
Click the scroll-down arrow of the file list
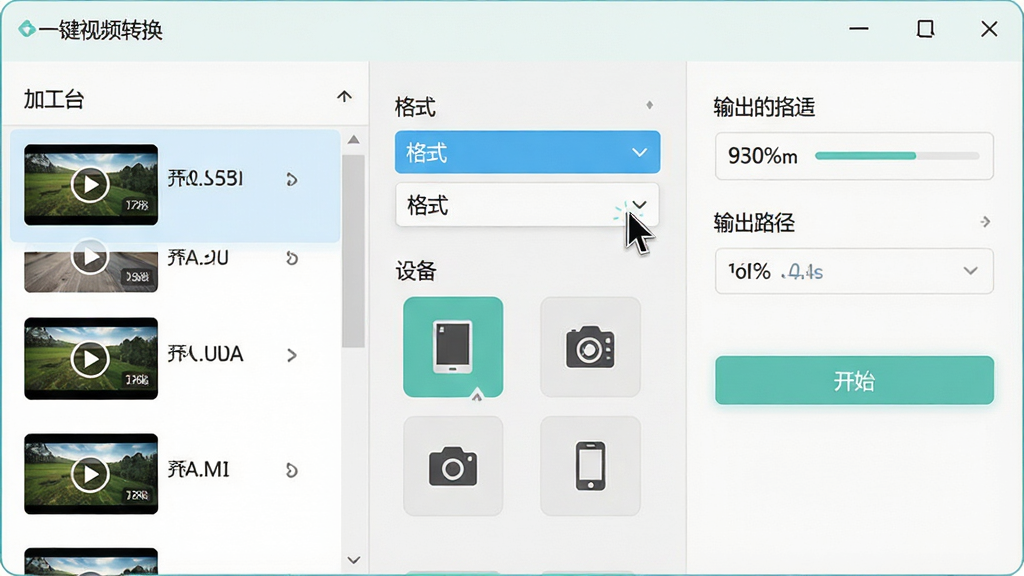tap(353, 560)
